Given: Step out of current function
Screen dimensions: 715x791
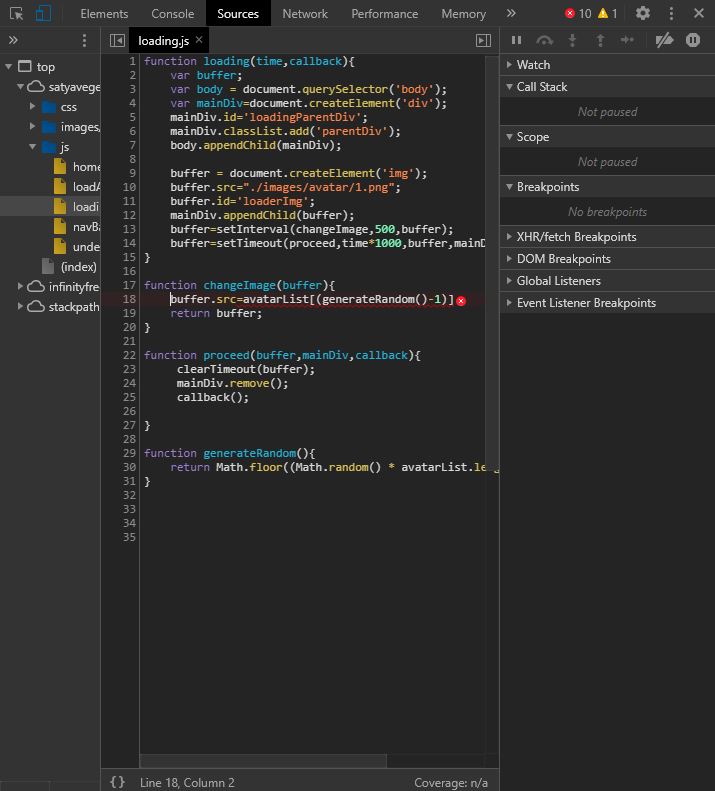Looking at the screenshot, I should pos(600,40).
